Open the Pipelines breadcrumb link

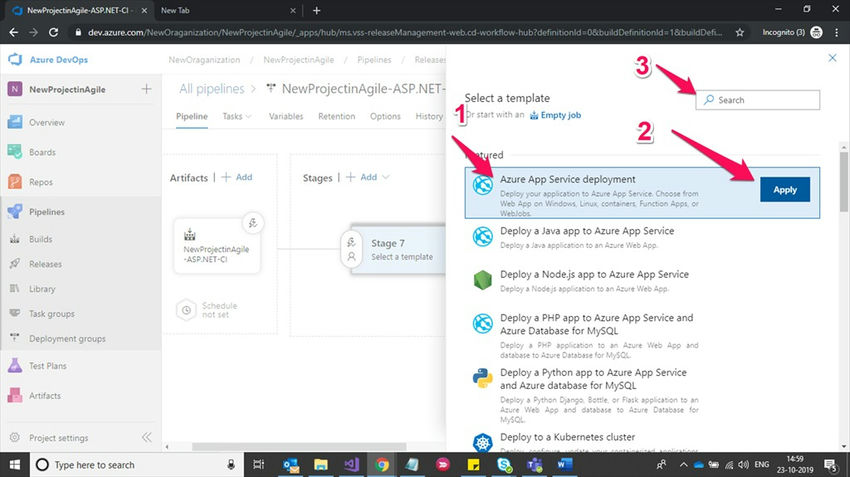coord(374,60)
